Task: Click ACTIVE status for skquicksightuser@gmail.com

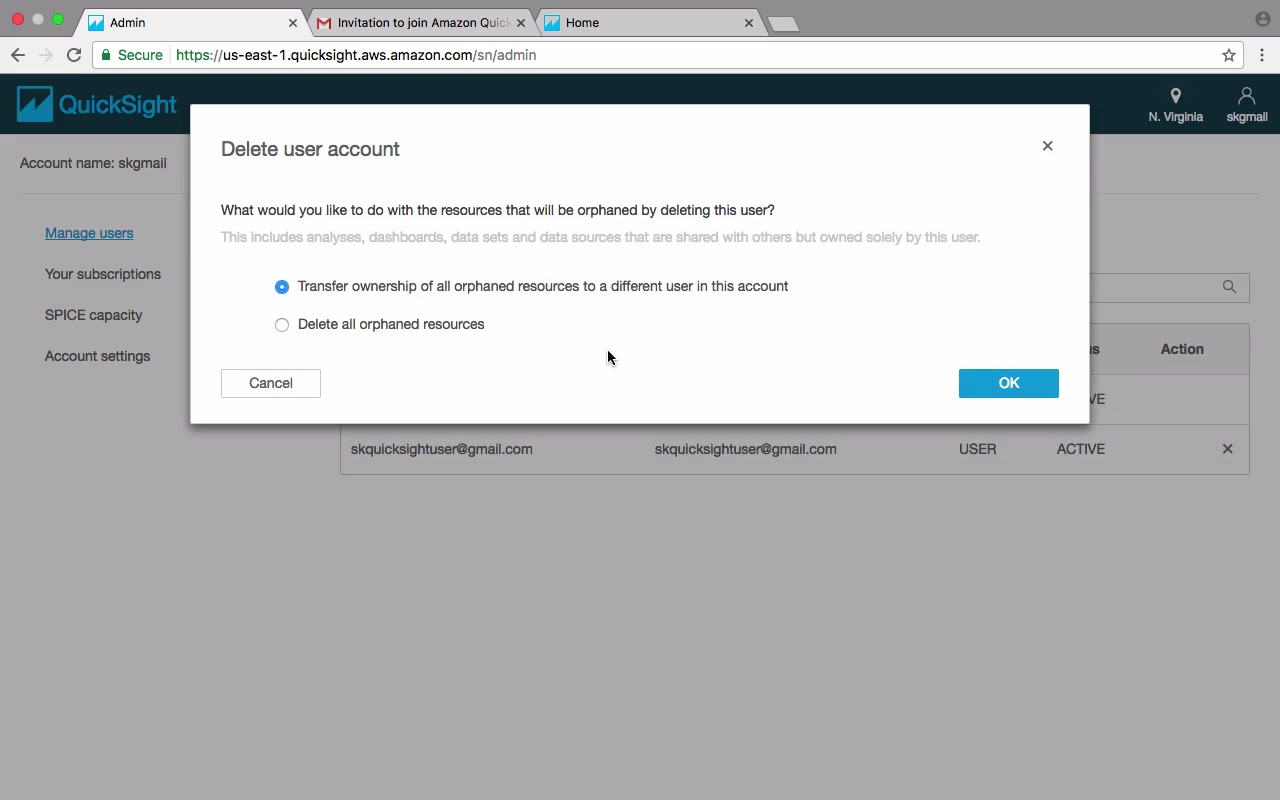Action: 1081,449
